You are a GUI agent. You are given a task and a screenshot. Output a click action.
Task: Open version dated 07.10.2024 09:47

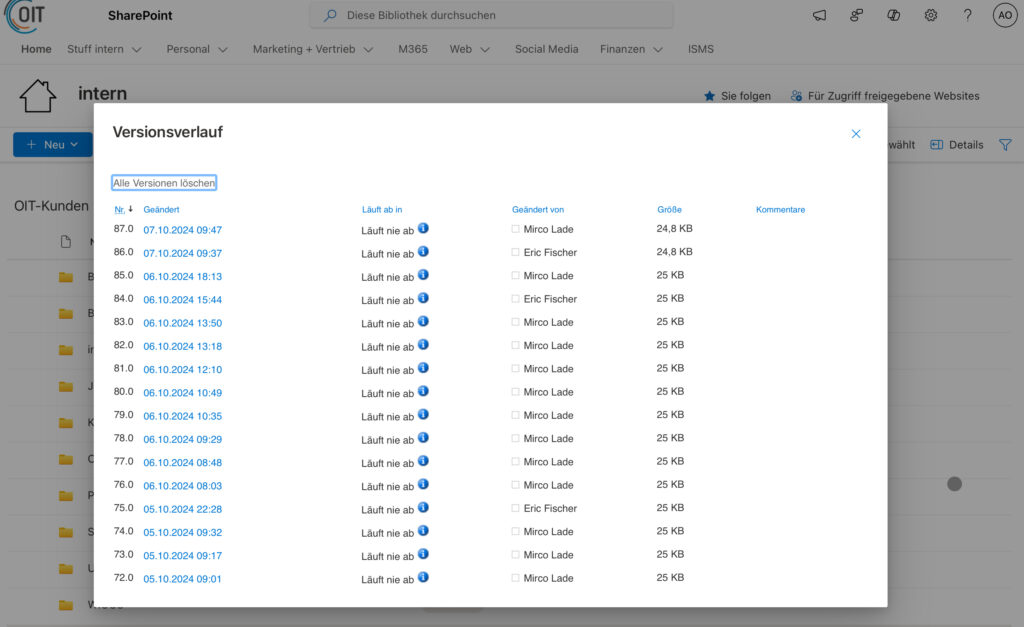[x=182, y=230]
